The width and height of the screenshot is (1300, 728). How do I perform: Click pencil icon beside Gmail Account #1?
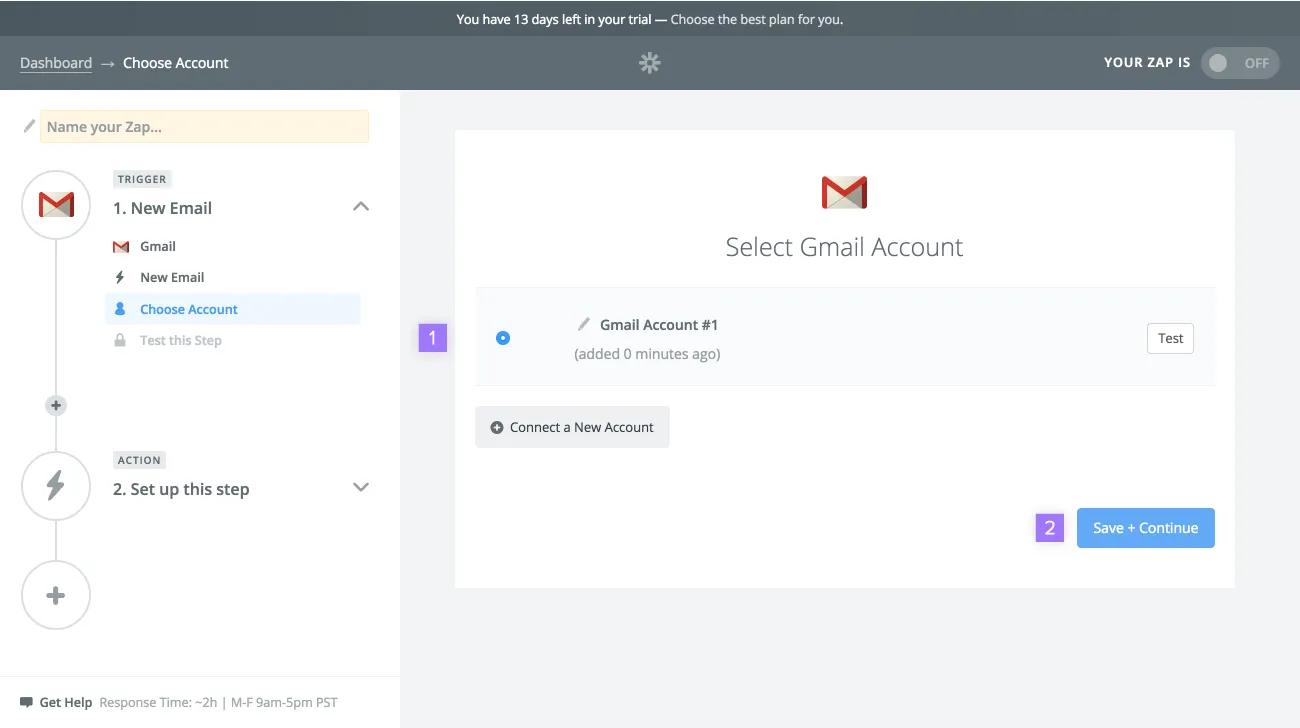tap(584, 324)
